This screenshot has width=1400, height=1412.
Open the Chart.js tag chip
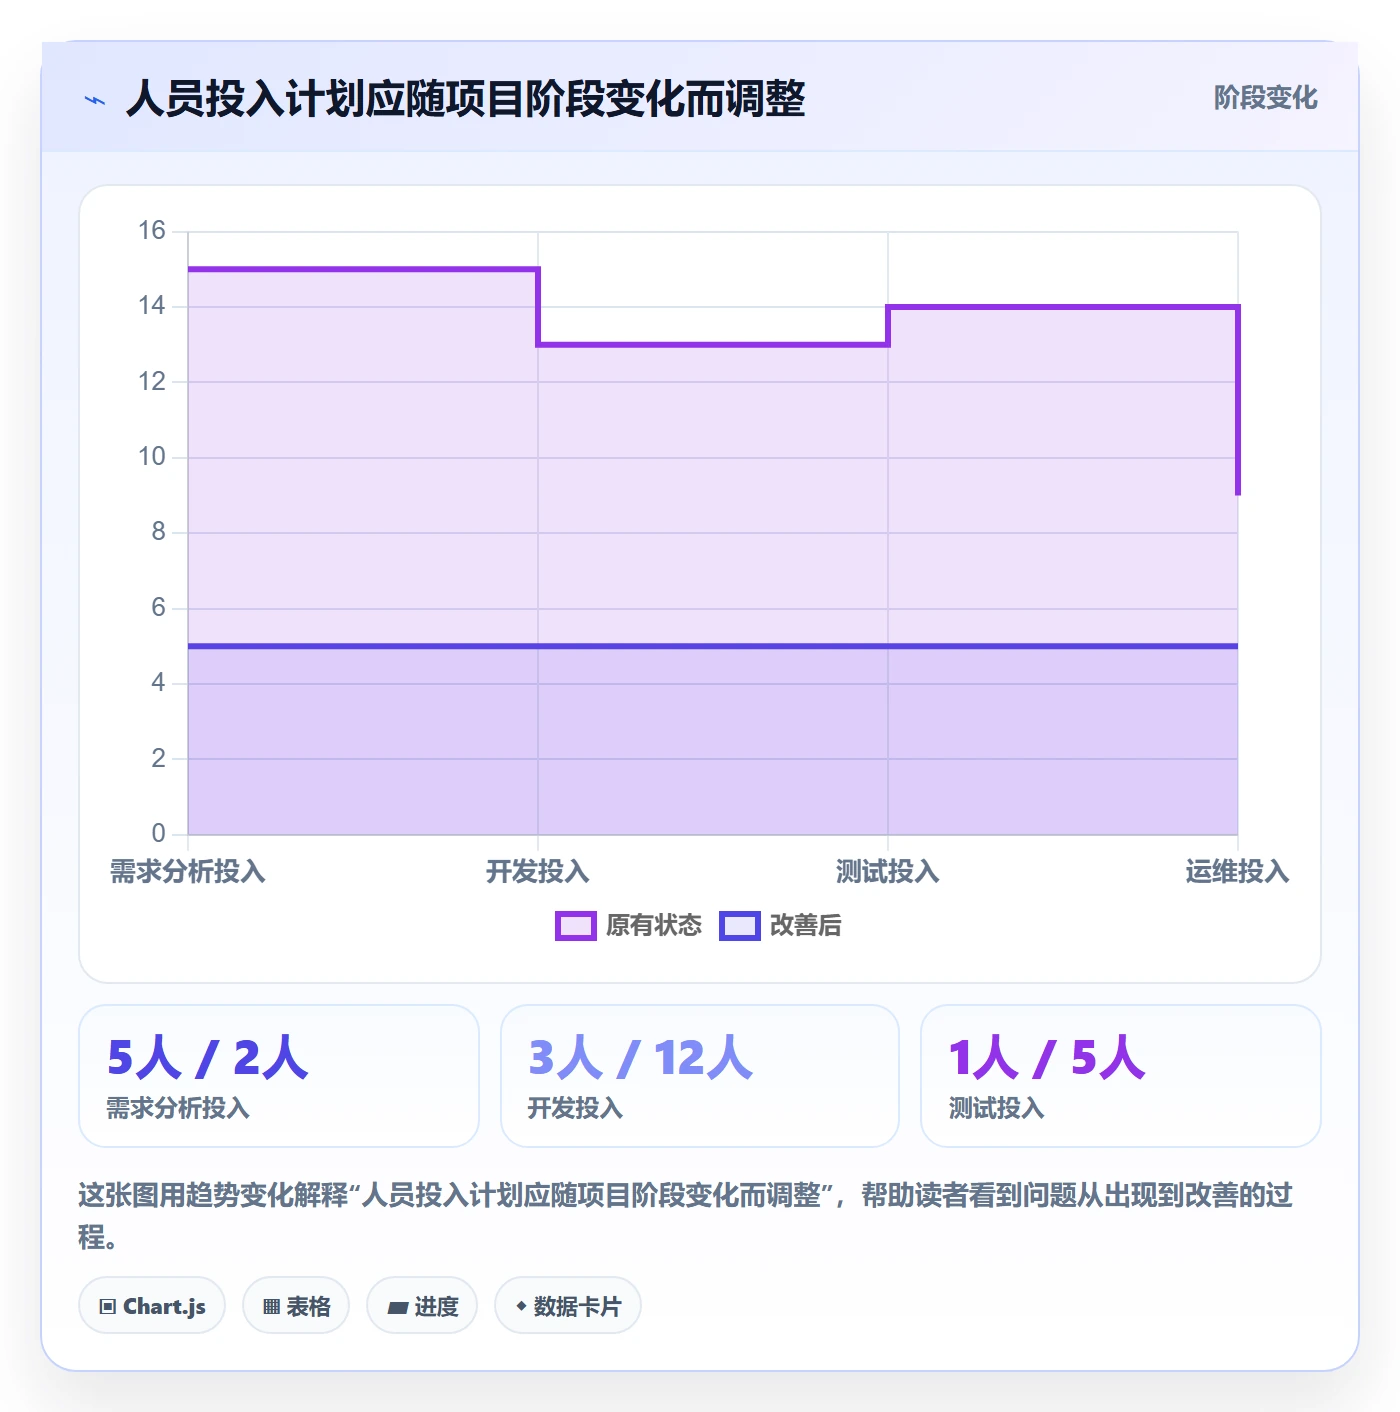click(x=152, y=1306)
